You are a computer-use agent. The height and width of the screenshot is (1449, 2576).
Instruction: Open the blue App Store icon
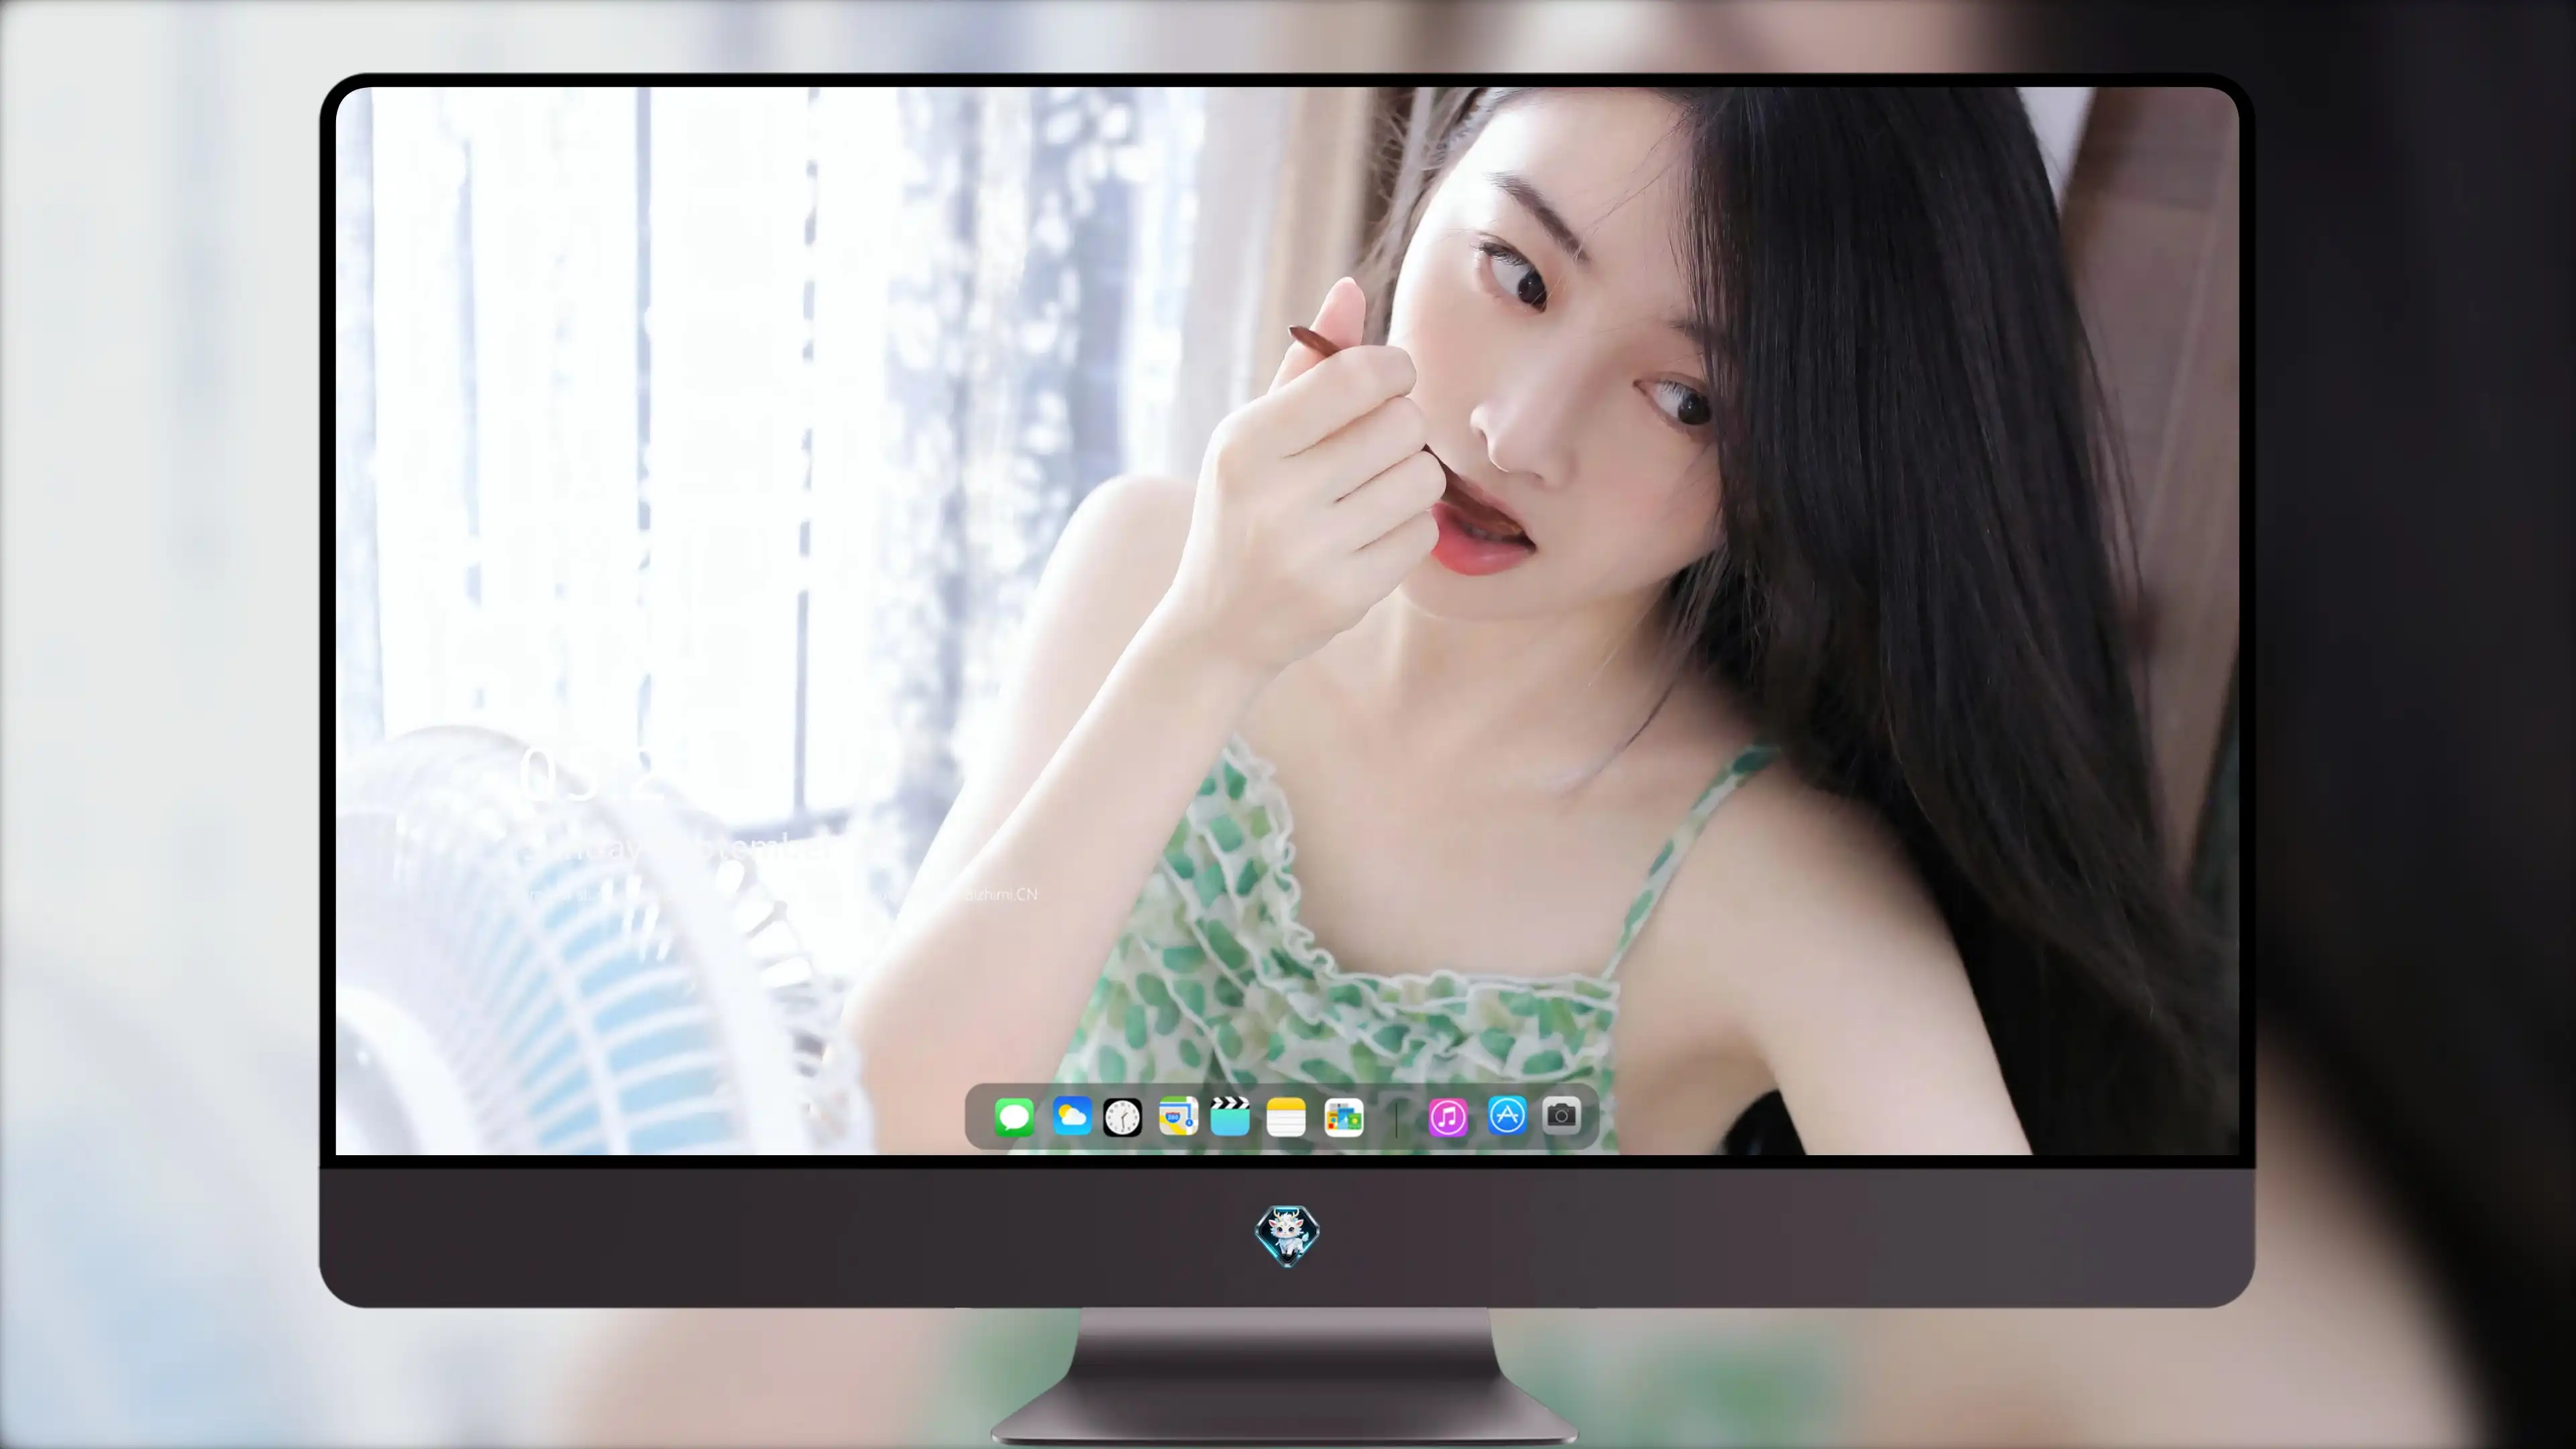click(1507, 1116)
